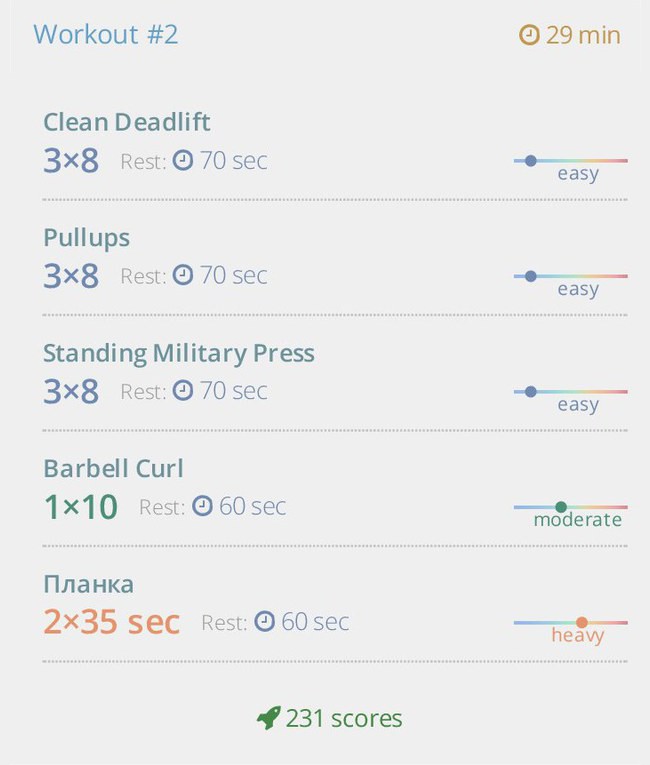Click the Pullups easy intensity slider knob

click(531, 276)
